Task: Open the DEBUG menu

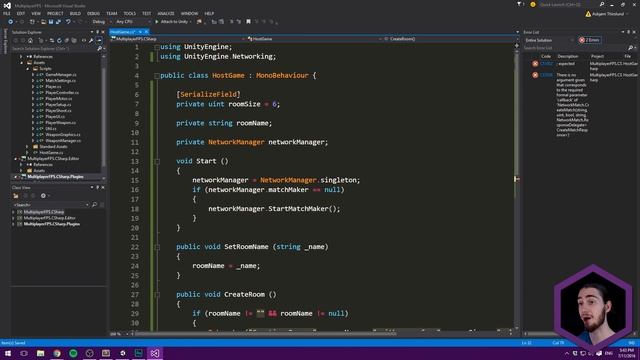Action: [93, 13]
